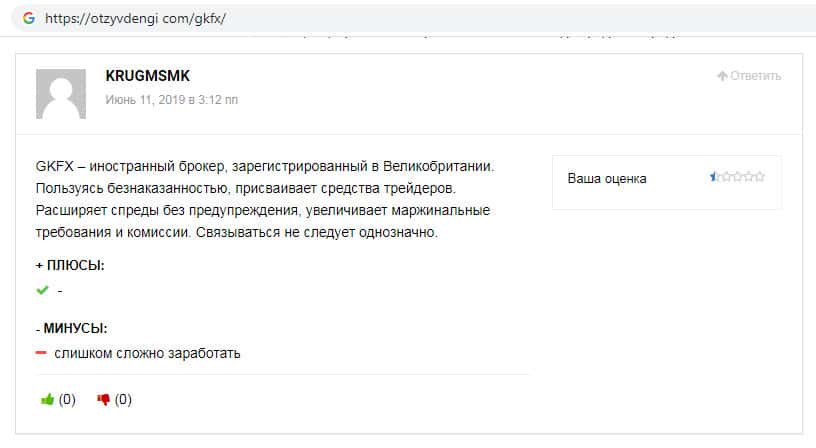Viewport: 816px width, 448px height.
Task: Click the half-filled first rating star
Action: coord(715,177)
